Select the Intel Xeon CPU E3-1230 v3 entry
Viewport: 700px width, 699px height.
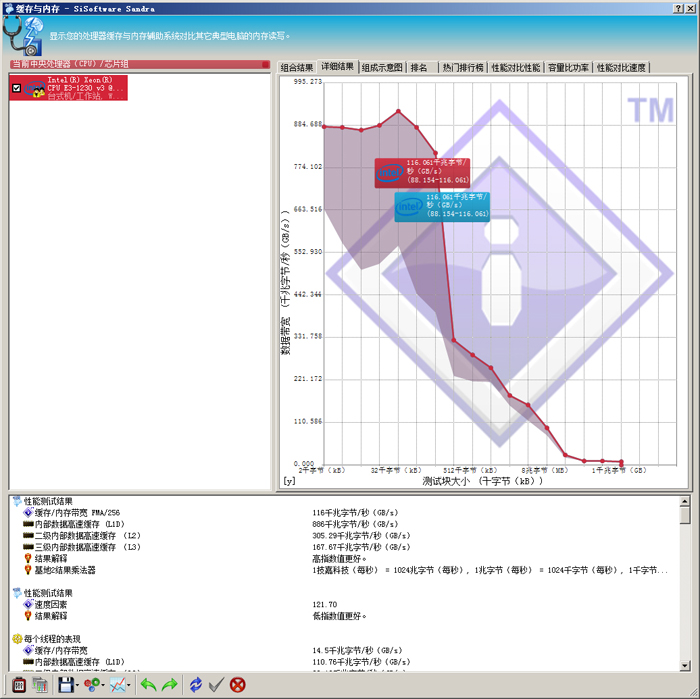(68, 87)
